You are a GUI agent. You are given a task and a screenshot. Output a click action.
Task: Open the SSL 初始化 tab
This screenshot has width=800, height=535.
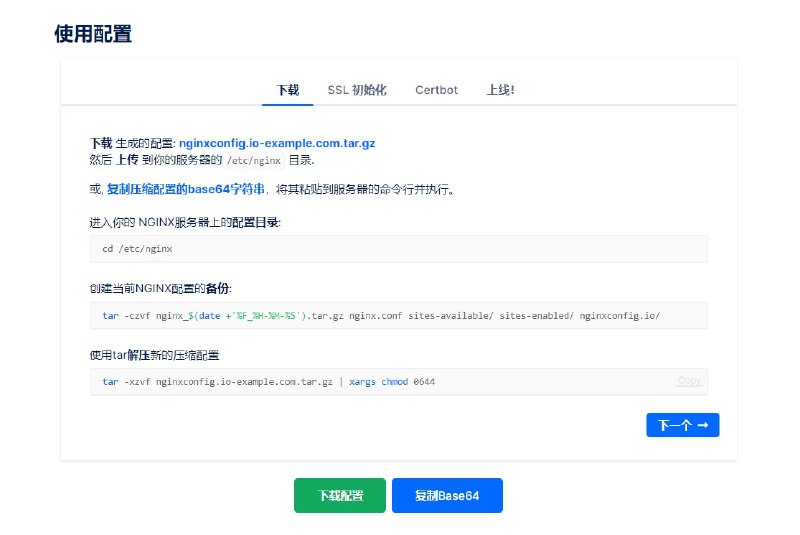357,90
